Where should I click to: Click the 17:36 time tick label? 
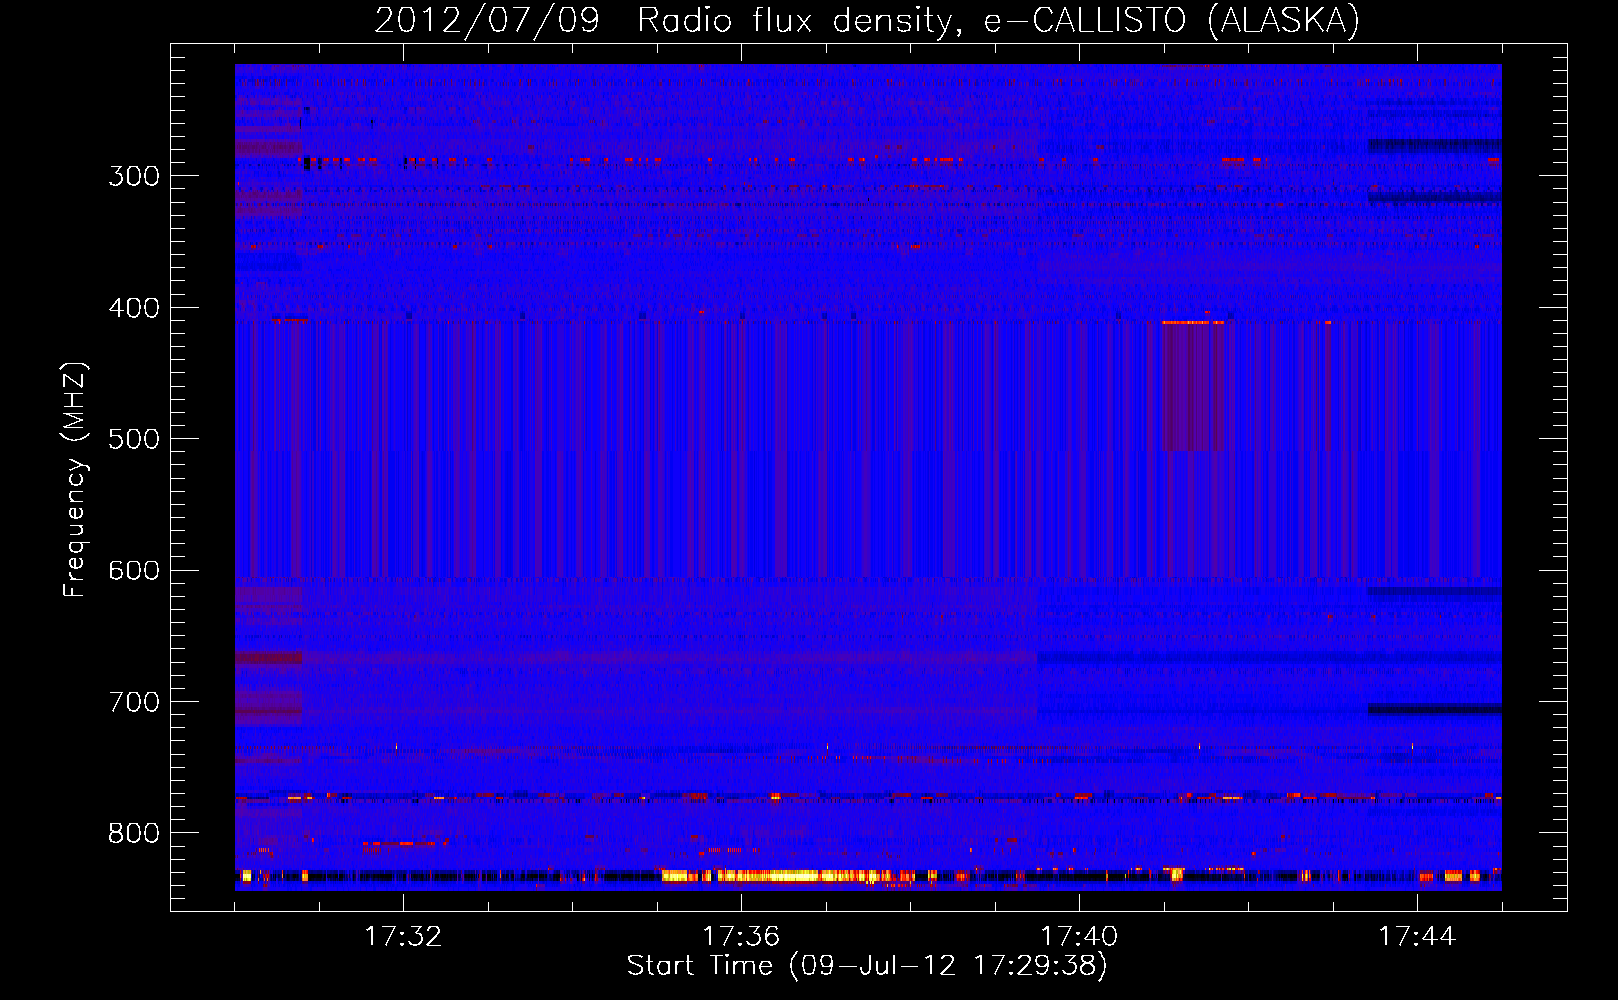[x=741, y=937]
